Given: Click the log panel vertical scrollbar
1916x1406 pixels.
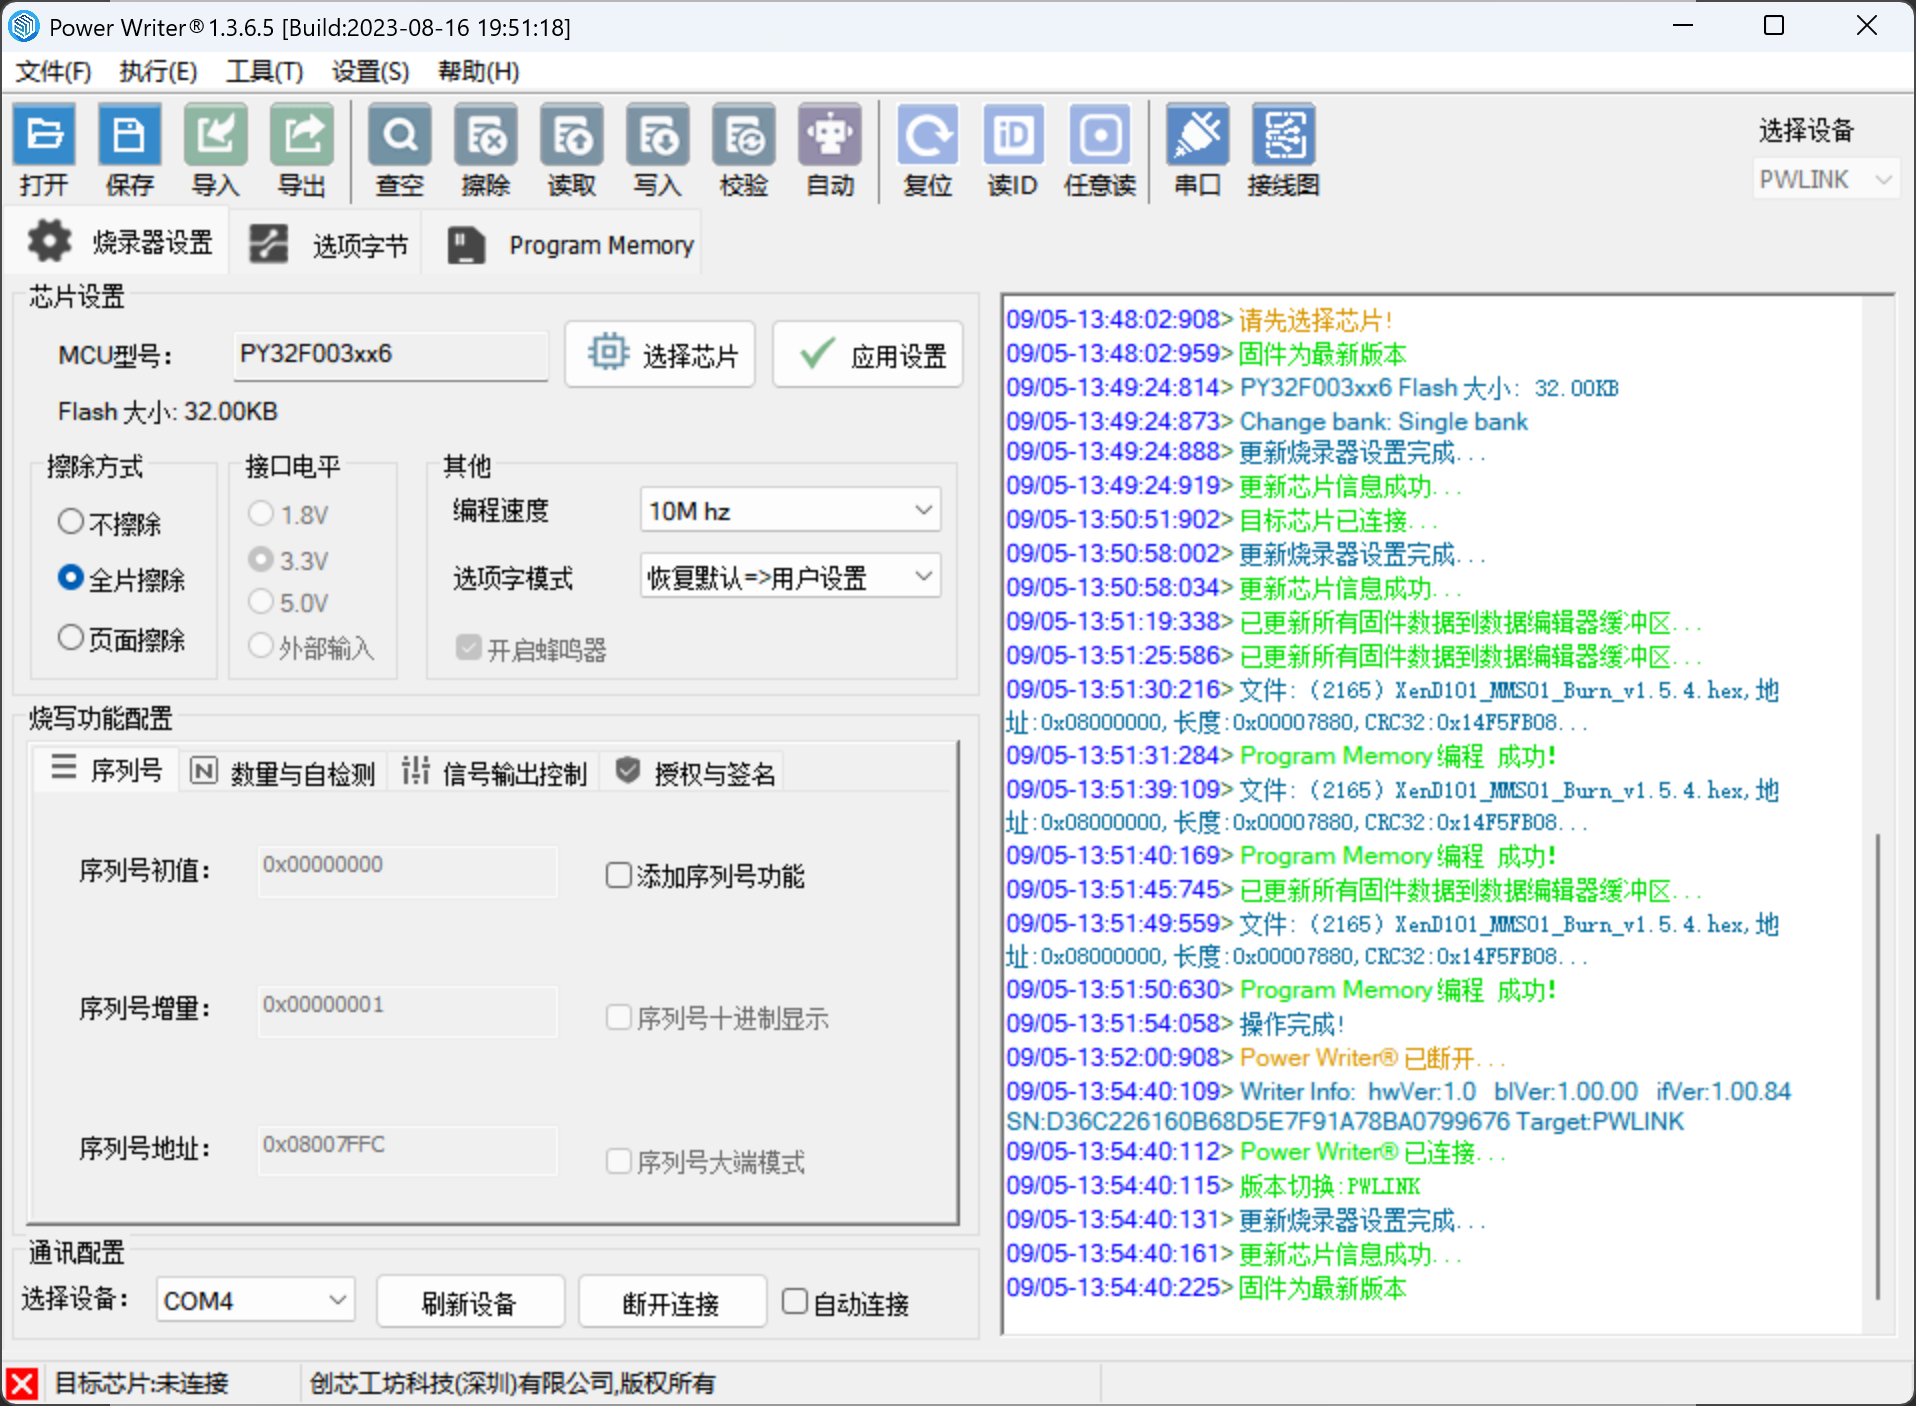Looking at the screenshot, I should coord(1878,1068).
